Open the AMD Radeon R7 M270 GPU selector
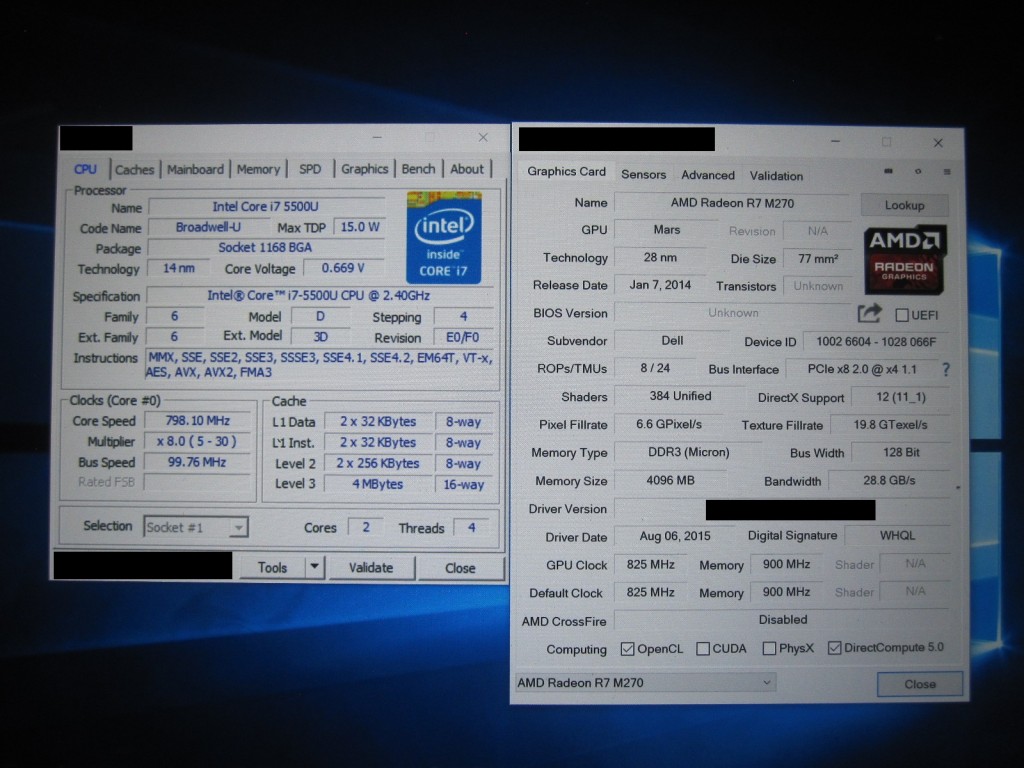This screenshot has height=768, width=1024. [645, 683]
